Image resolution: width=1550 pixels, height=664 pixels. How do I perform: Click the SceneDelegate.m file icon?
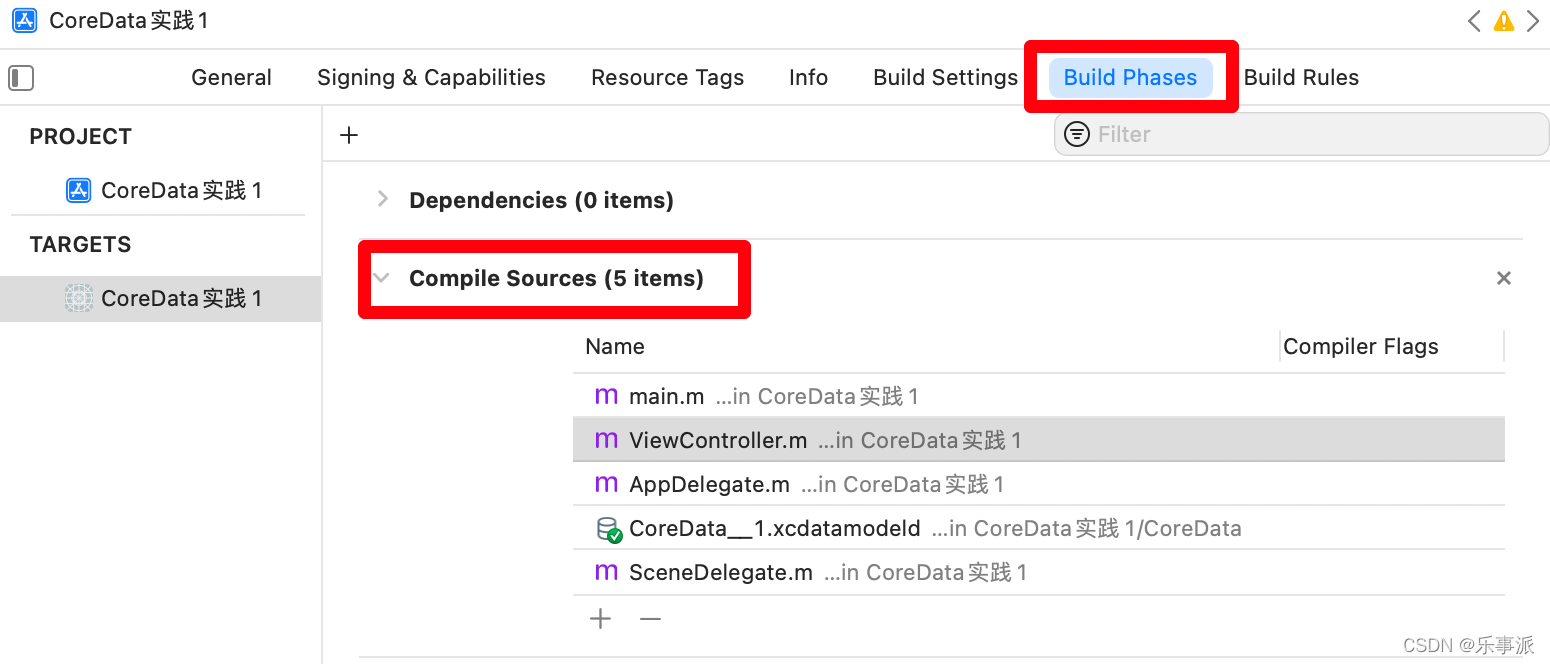606,572
